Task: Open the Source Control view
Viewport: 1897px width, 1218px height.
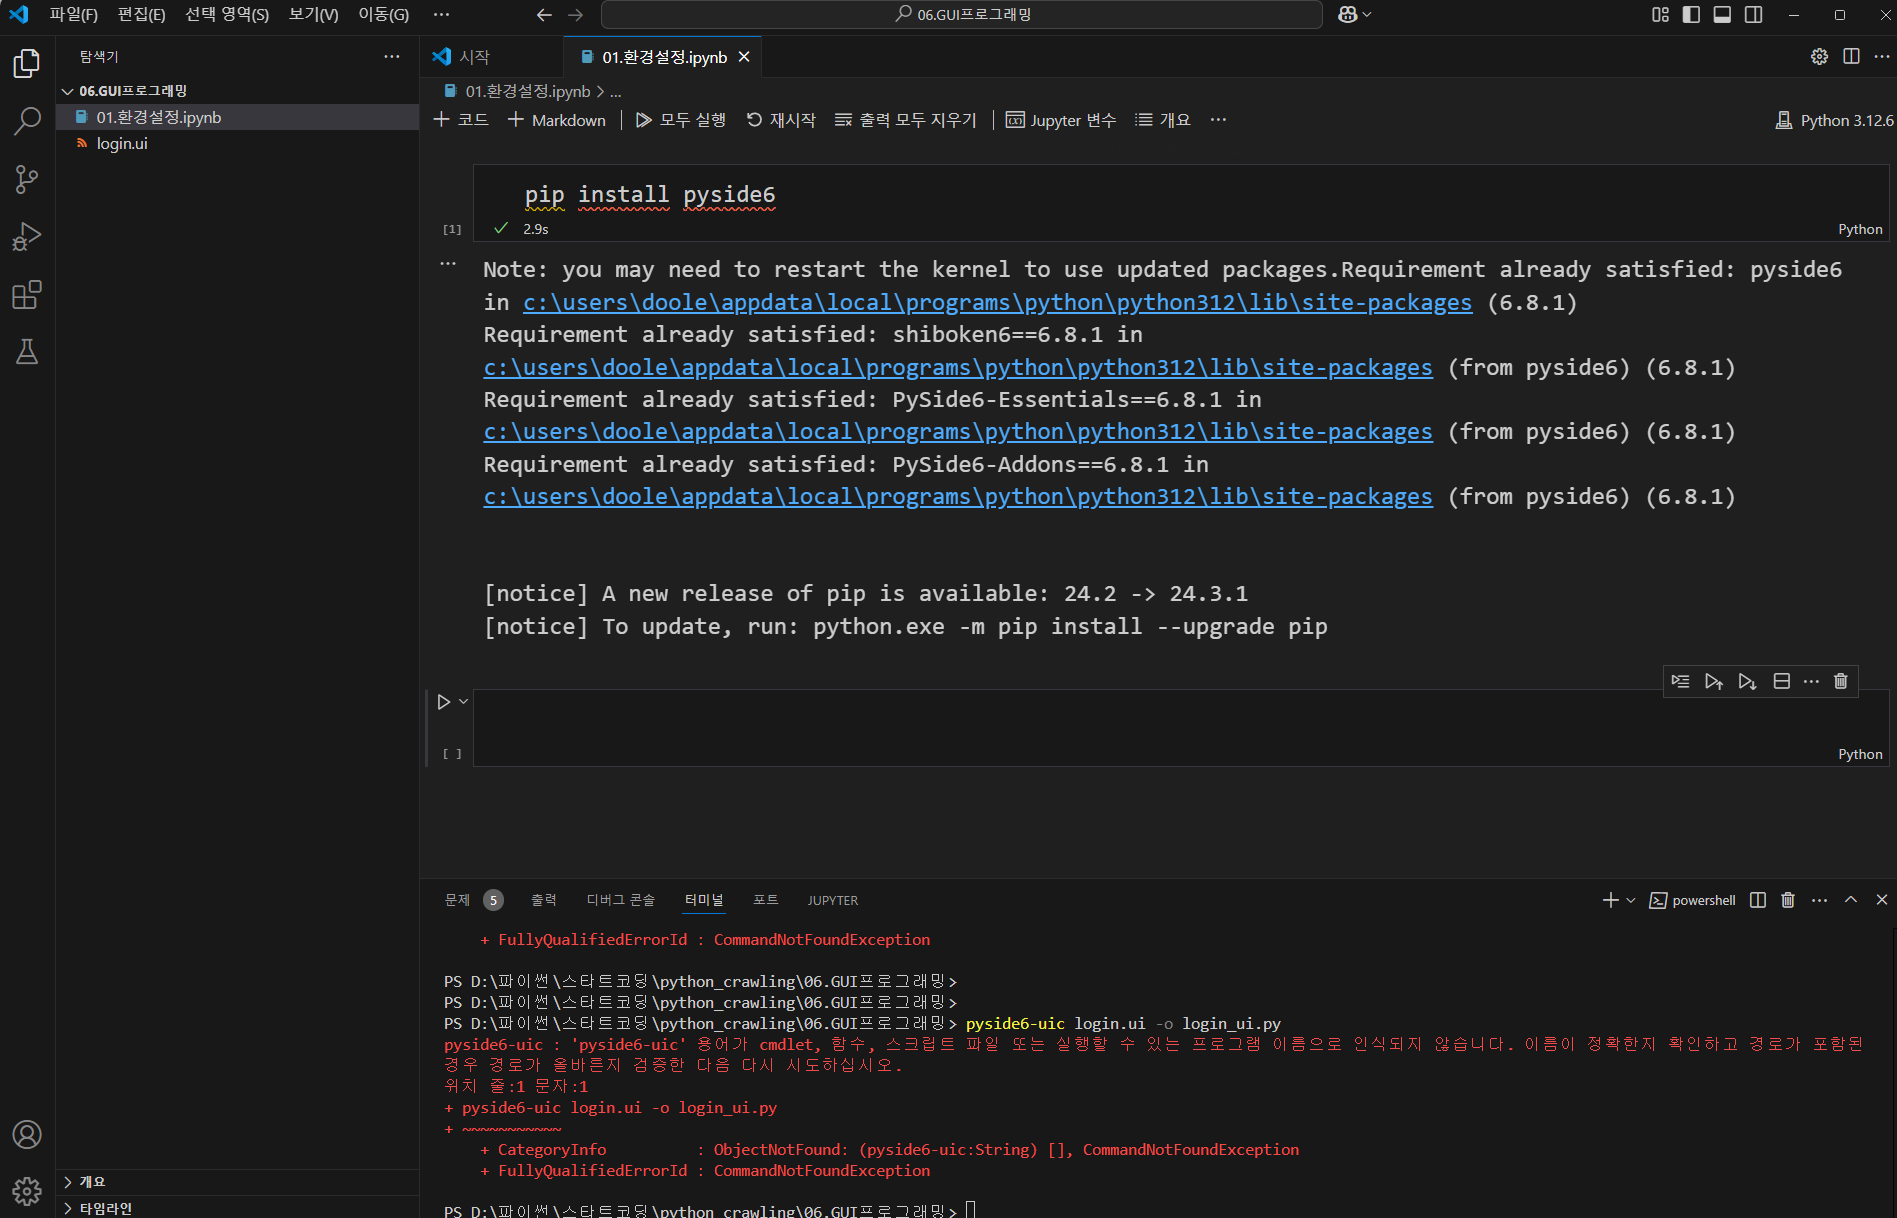Action: pyautogui.click(x=27, y=180)
